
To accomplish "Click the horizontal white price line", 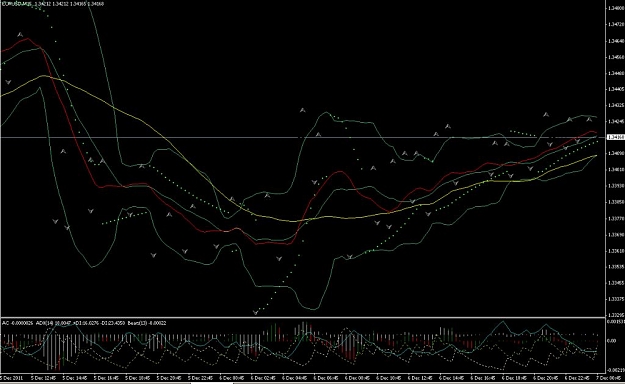I will click(303, 138).
